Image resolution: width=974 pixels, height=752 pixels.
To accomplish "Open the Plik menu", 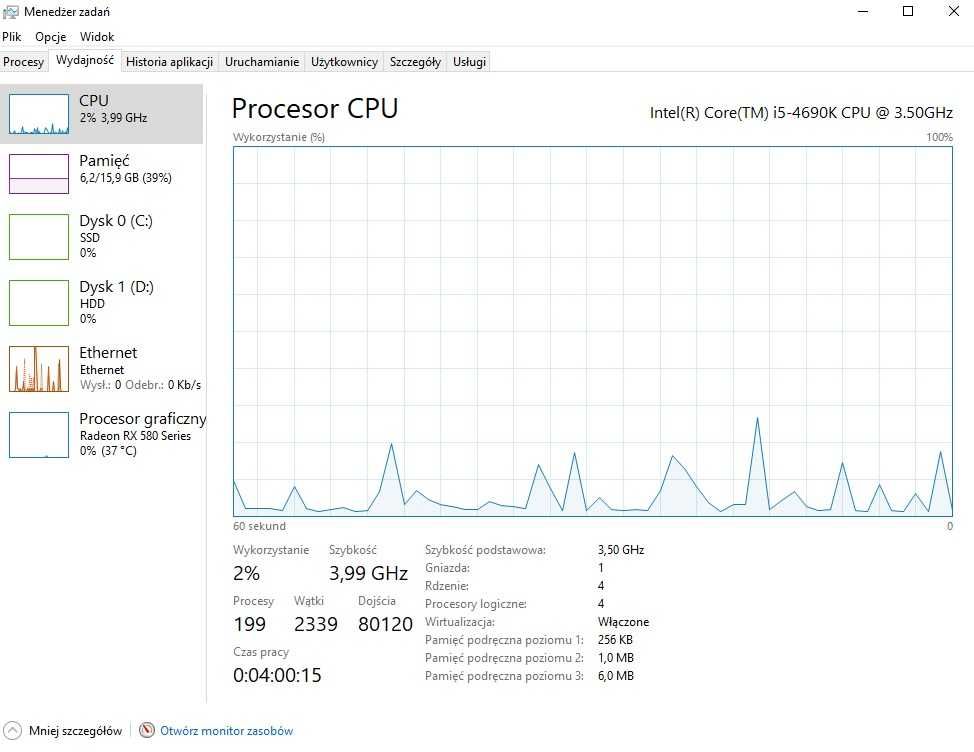I will 12,37.
